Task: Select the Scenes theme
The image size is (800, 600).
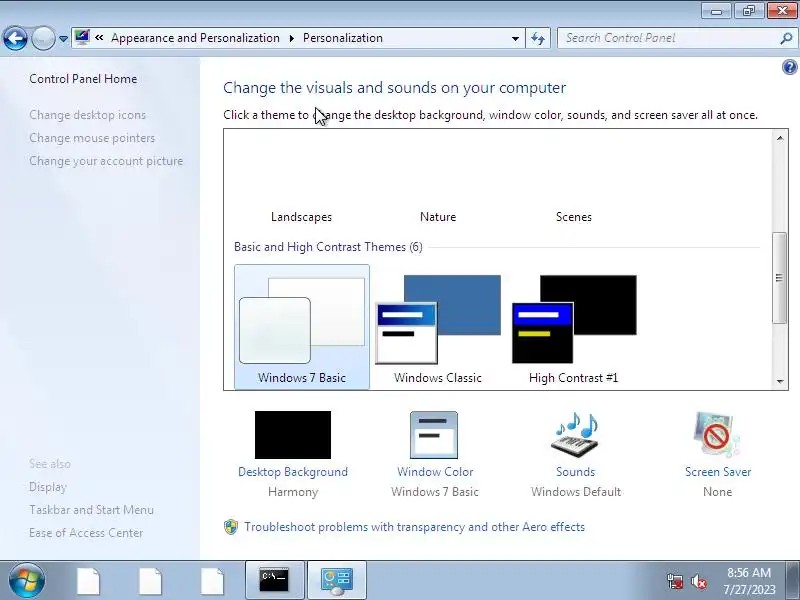Action: tap(574, 217)
